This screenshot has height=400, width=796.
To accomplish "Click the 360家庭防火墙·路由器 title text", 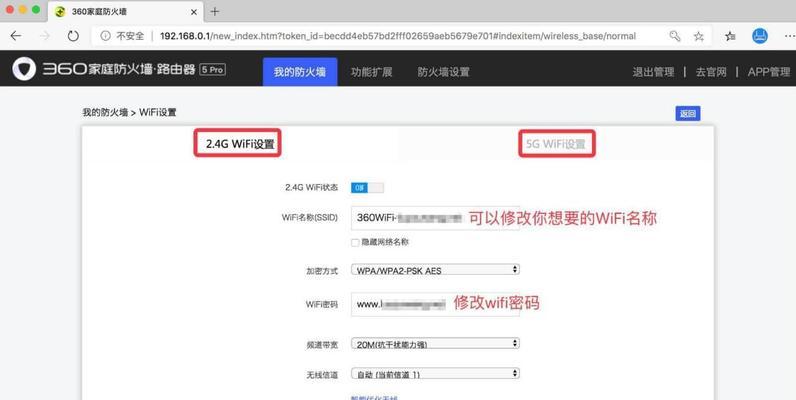I will click(119, 69).
